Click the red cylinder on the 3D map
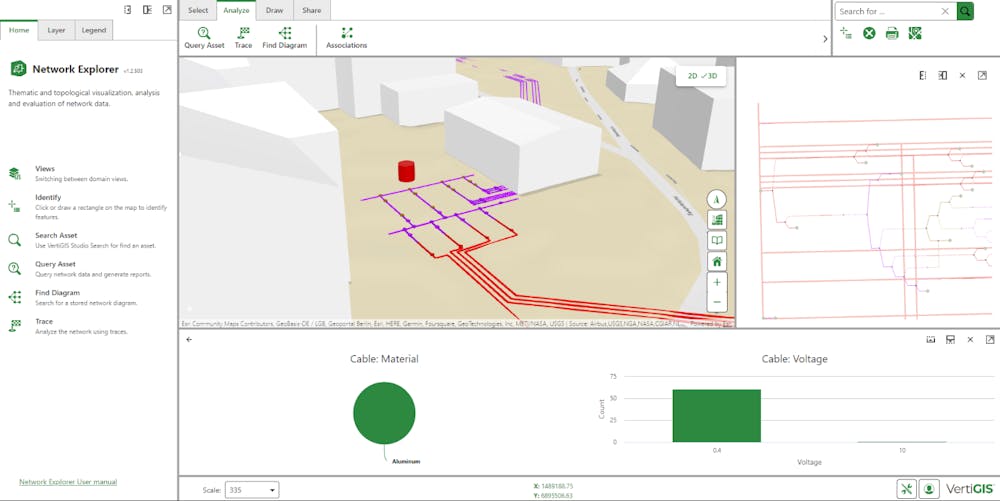The width and height of the screenshot is (1000, 501). point(406,171)
